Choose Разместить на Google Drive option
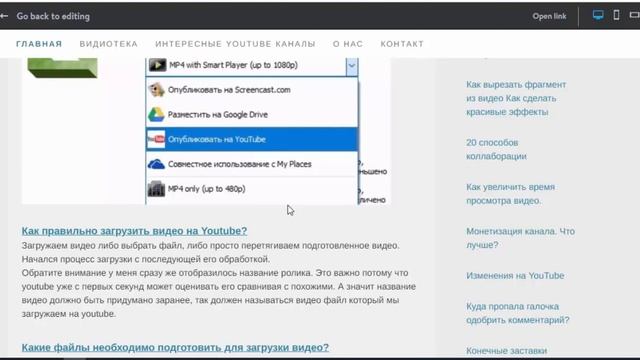This screenshot has width=640, height=360. click(252, 115)
